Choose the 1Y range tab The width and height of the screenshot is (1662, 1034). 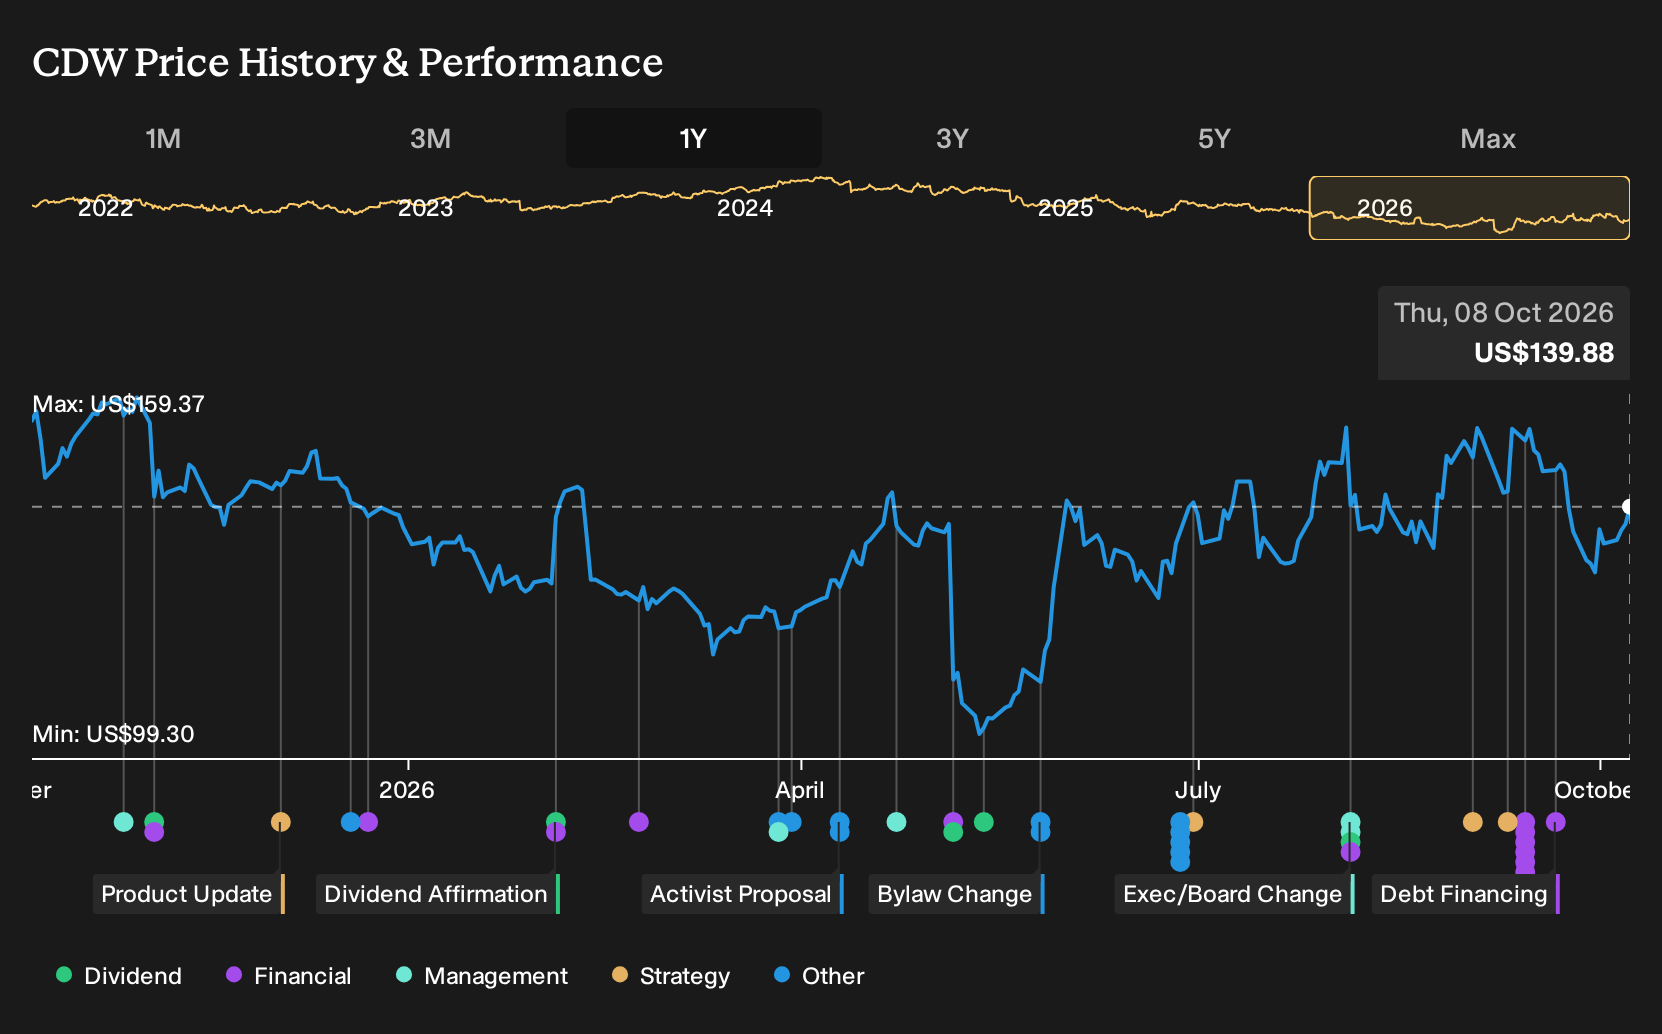click(x=693, y=138)
